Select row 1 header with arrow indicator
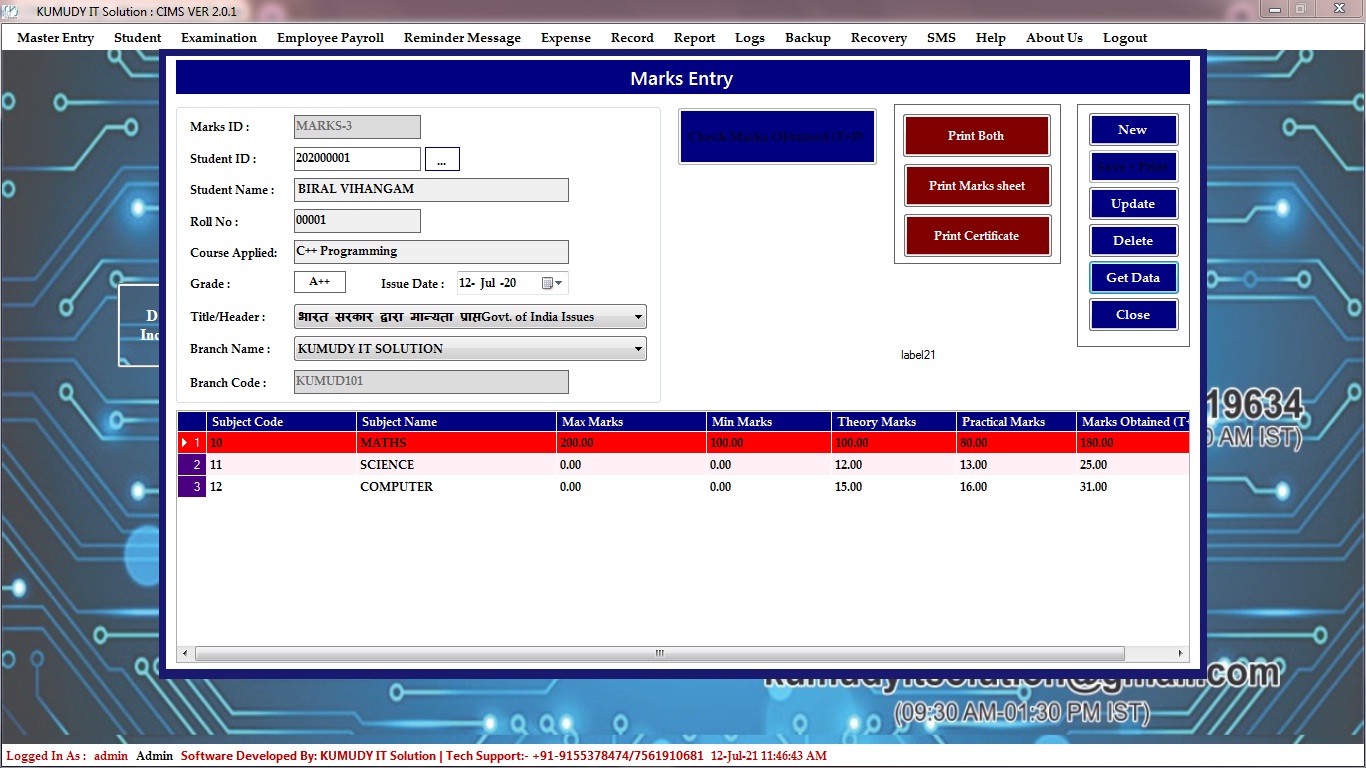 (192, 442)
